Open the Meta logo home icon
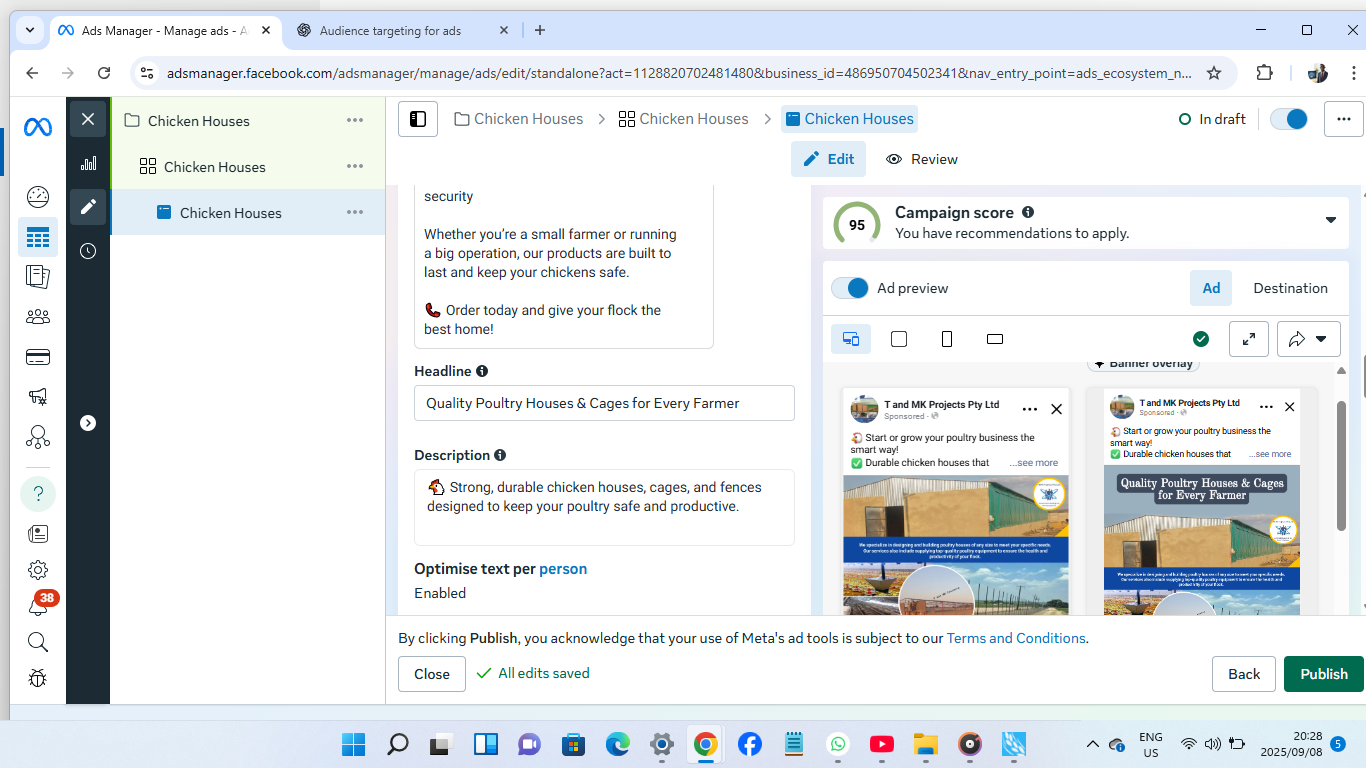The width and height of the screenshot is (1366, 768). pyautogui.click(x=38, y=127)
